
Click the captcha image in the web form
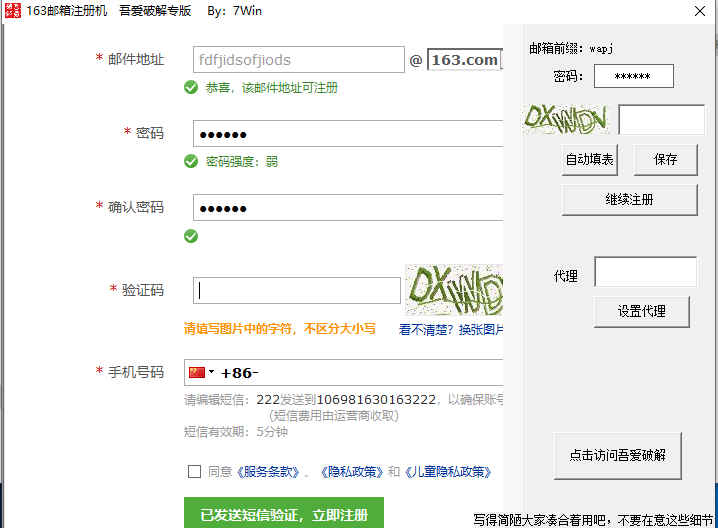[454, 290]
